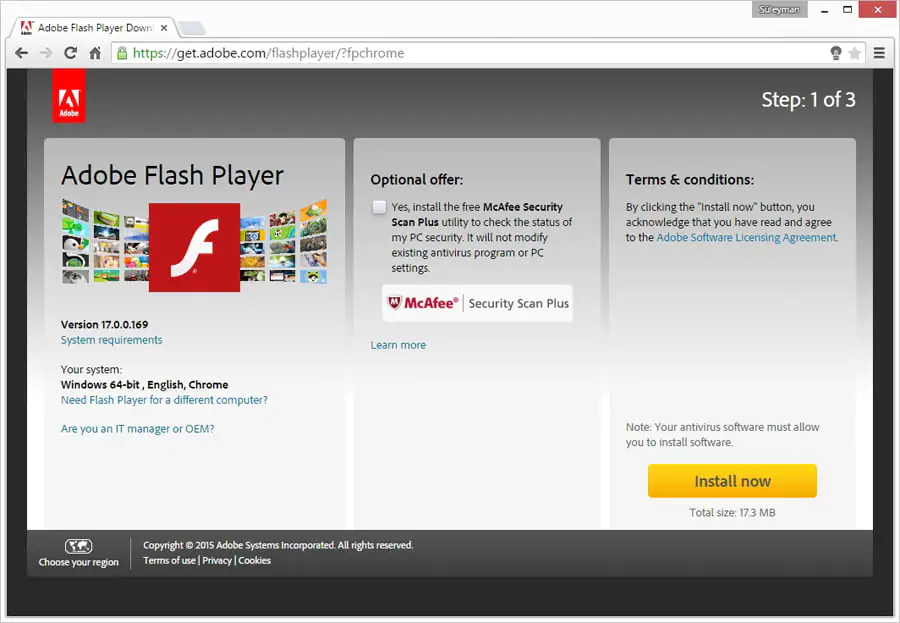Select the Adobe Flash Player Download tab

point(90,27)
